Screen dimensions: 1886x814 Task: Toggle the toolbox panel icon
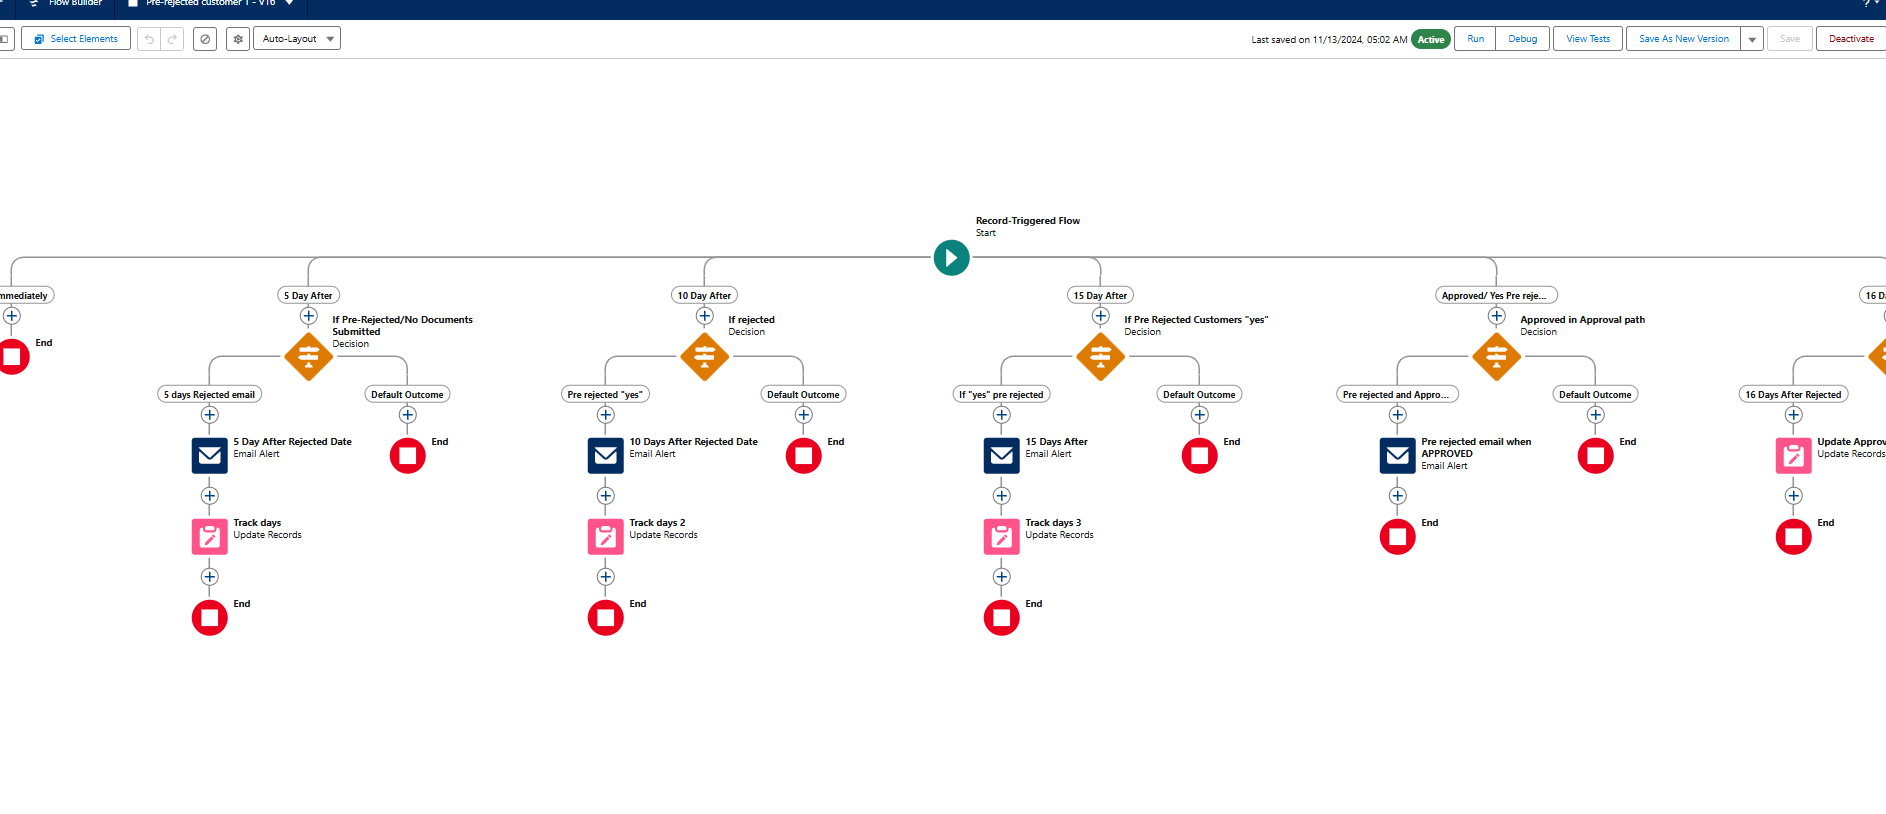point(5,39)
